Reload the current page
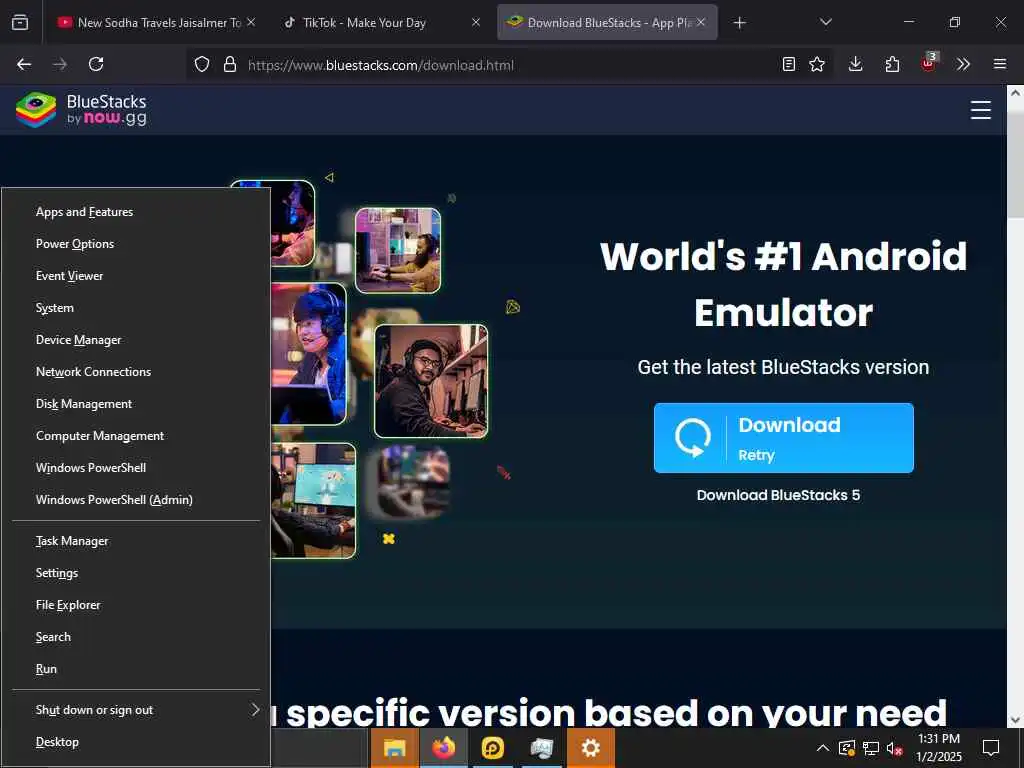Image resolution: width=1024 pixels, height=768 pixels. click(x=96, y=64)
